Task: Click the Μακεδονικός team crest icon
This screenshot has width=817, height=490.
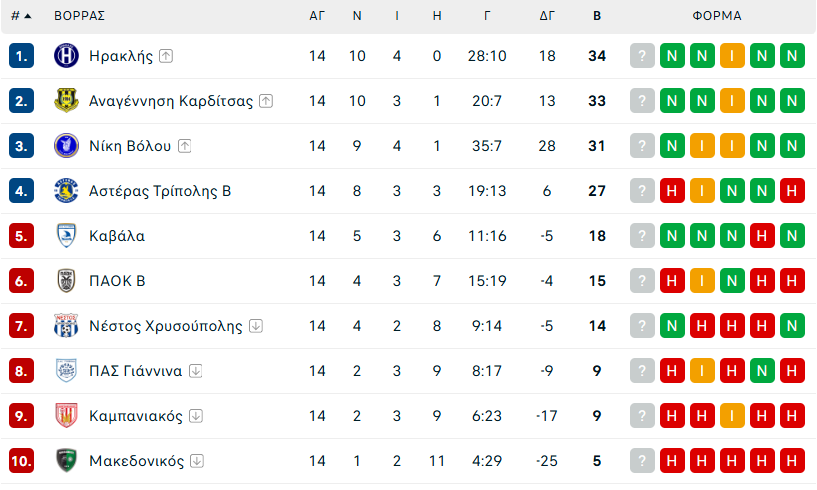Action: pos(66,461)
